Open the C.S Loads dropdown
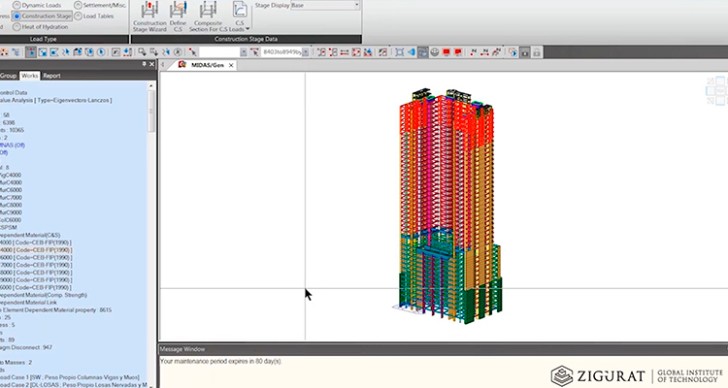This screenshot has width=728, height=388. point(240,17)
